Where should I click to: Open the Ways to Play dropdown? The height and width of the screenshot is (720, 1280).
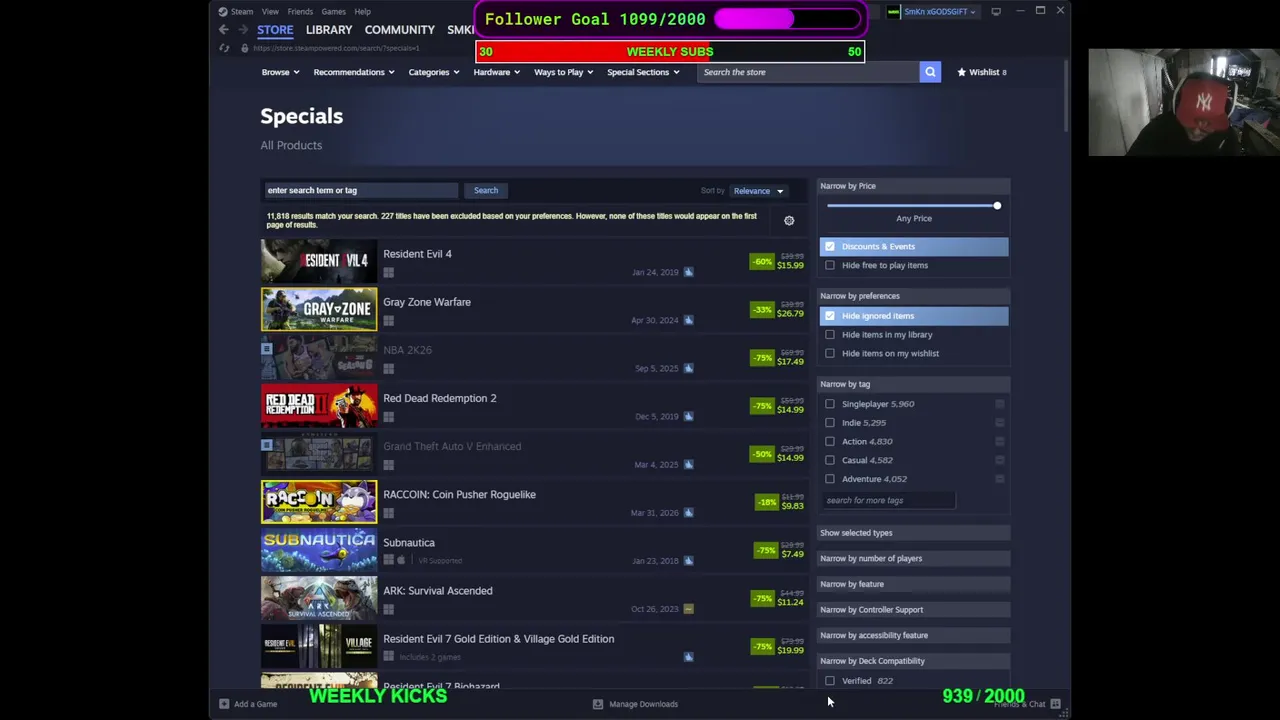point(563,72)
